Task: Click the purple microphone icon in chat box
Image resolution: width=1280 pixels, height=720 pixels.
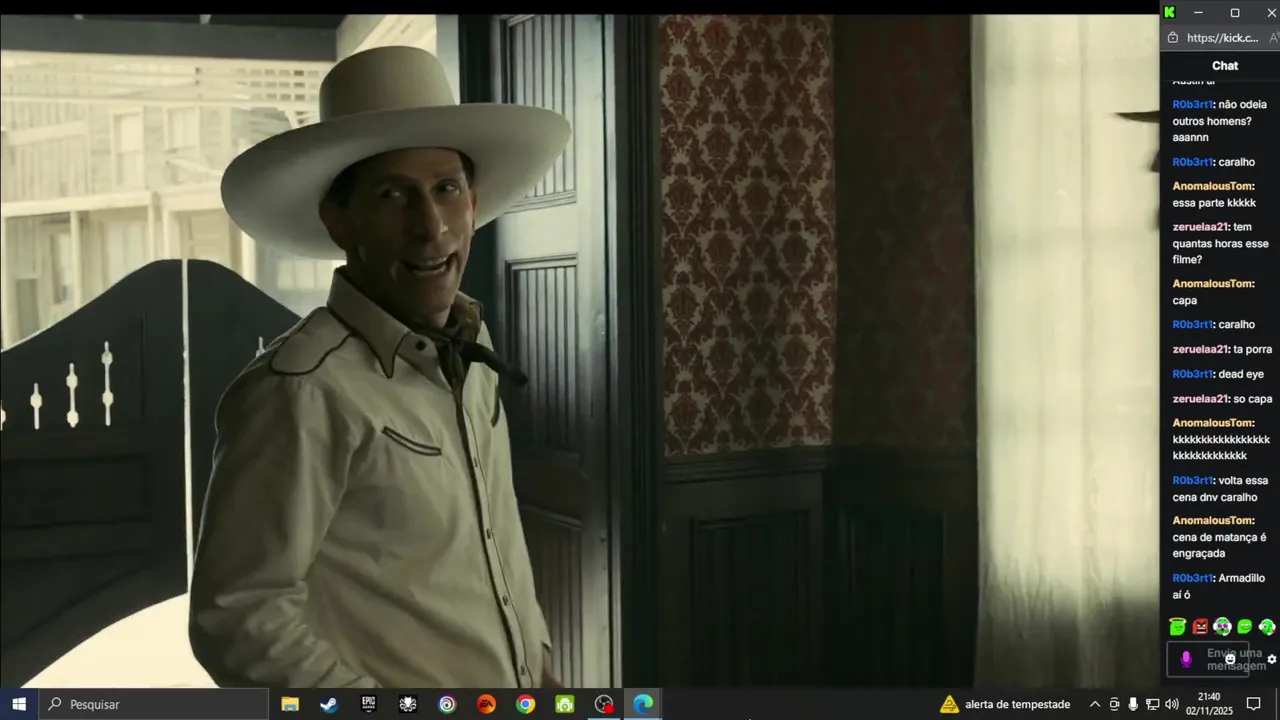Action: (1186, 659)
